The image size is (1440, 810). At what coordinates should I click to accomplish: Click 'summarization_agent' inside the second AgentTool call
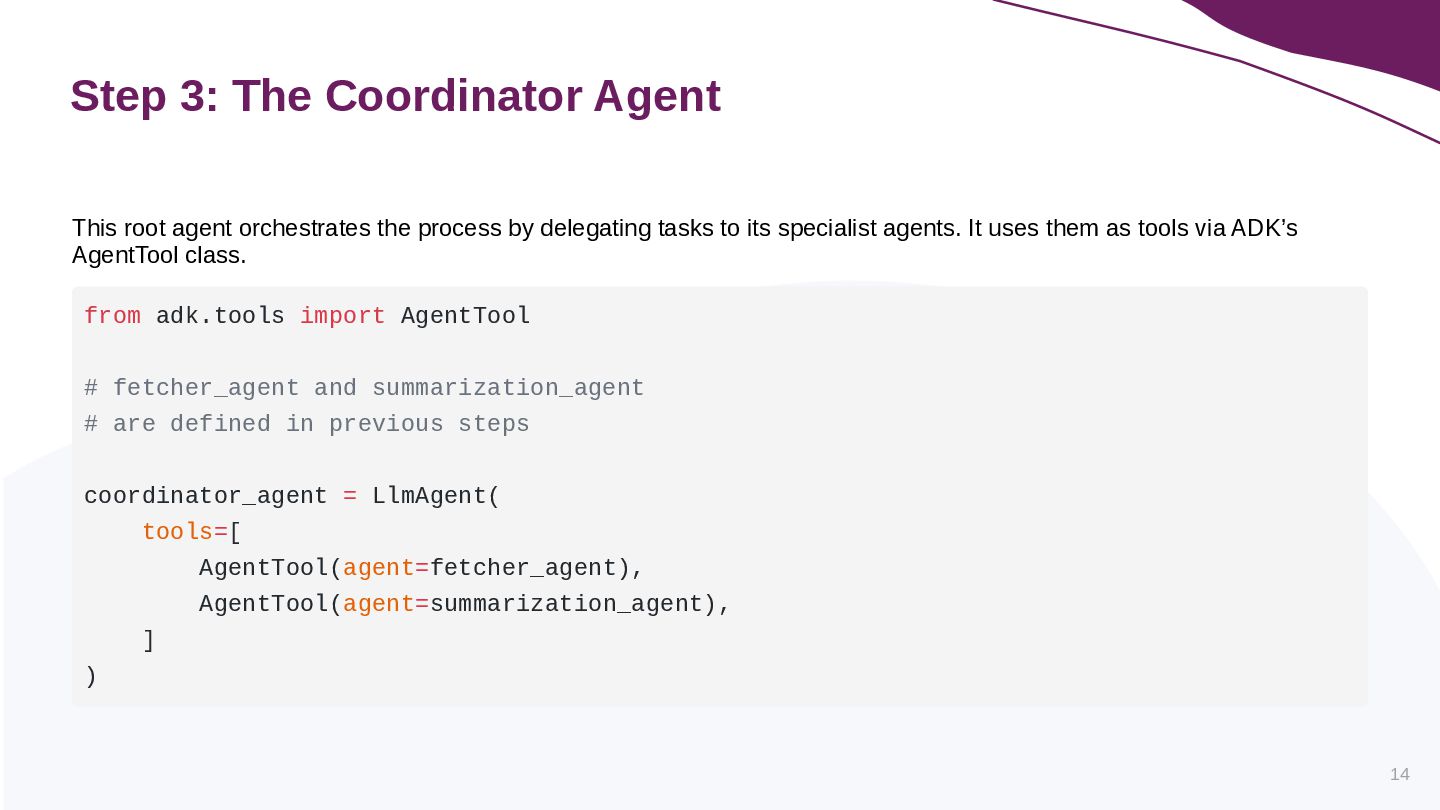point(567,604)
